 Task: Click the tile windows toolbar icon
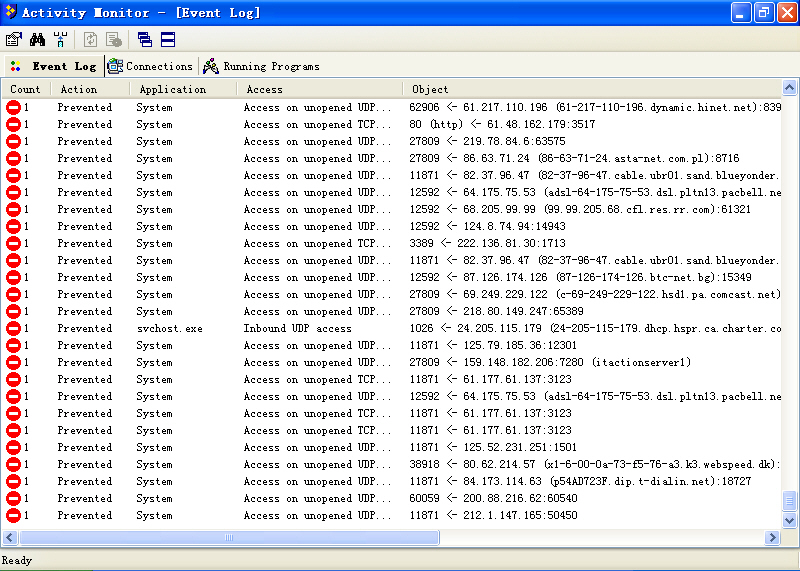[x=168, y=40]
